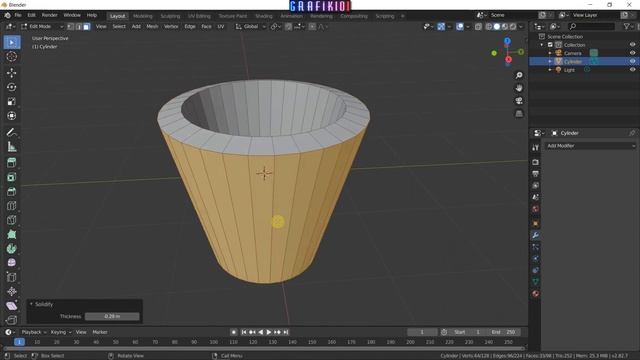This screenshot has width=640, height=360.
Task: Select the Shear tool
Action: click(12, 306)
